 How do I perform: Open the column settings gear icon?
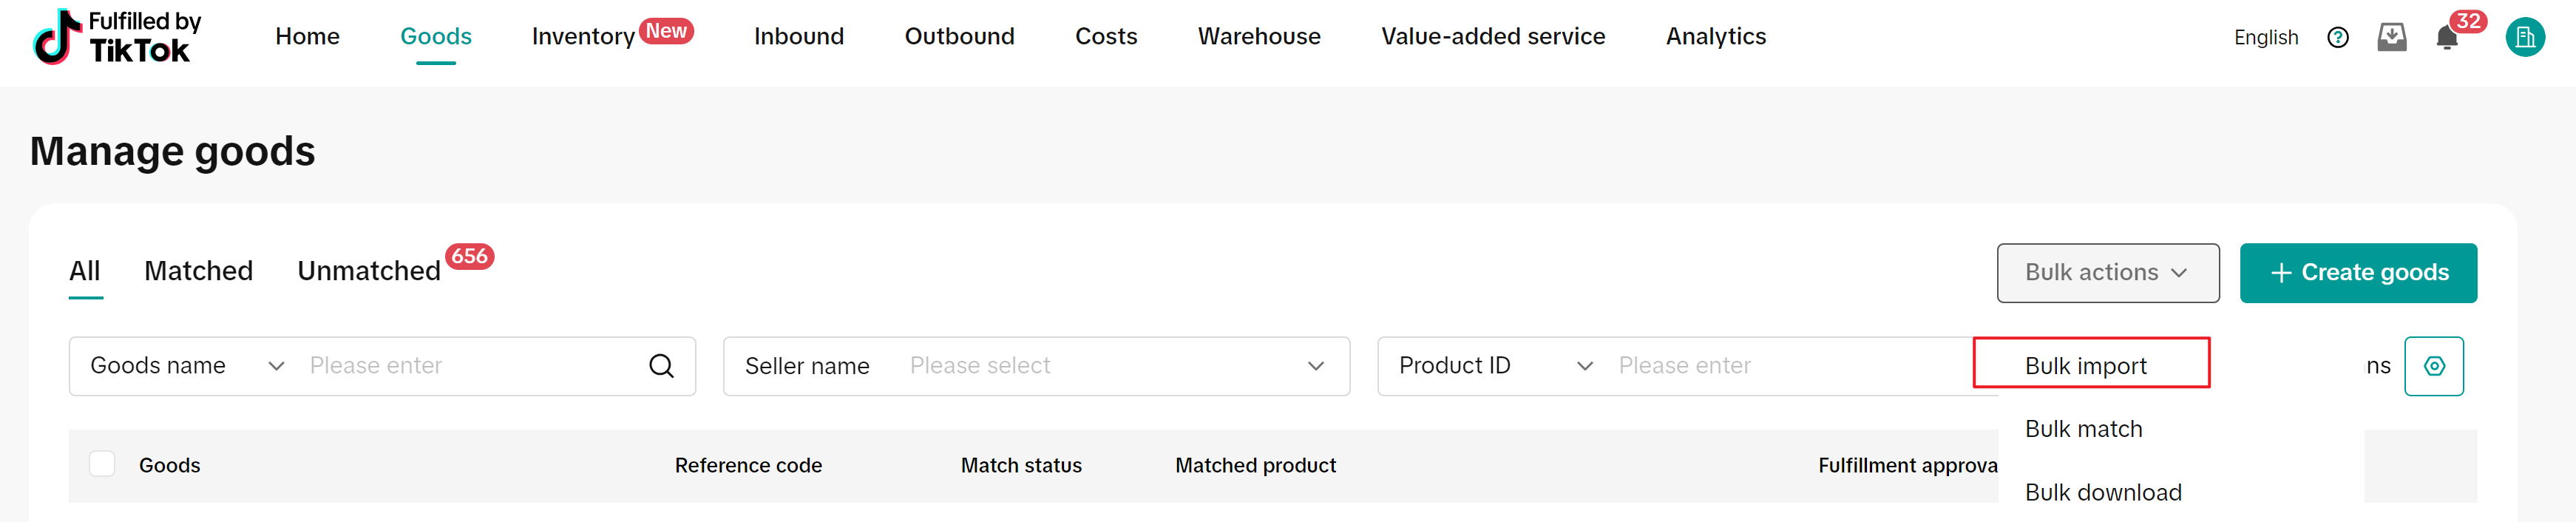tap(2433, 366)
